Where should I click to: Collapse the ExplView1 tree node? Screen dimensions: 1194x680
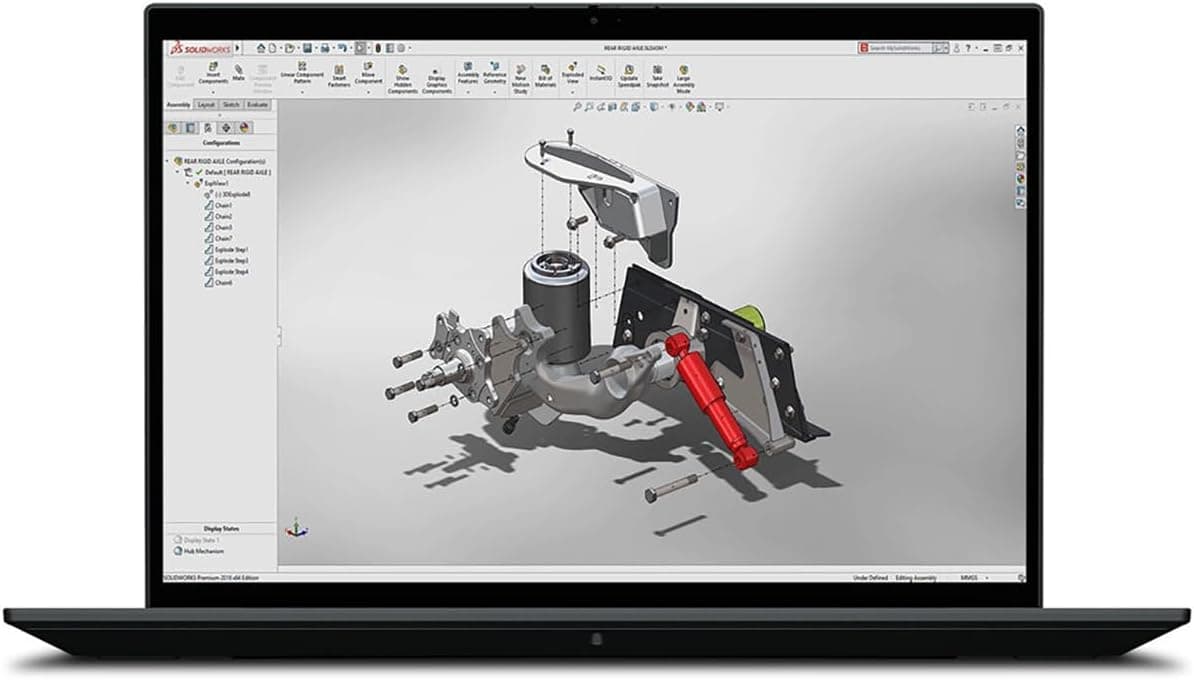tap(186, 184)
